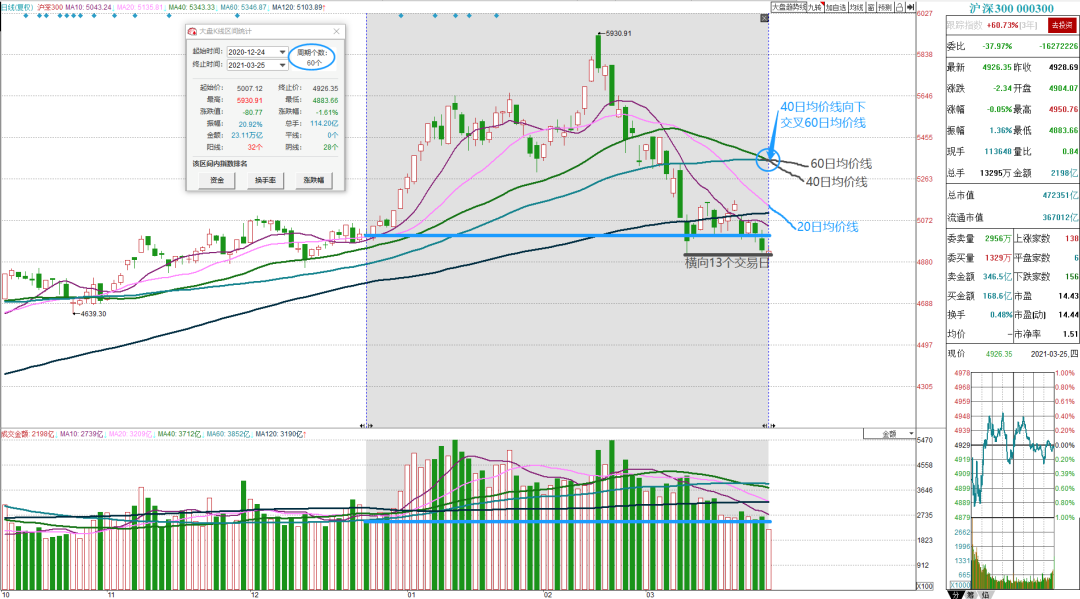Click the X1000 intraday volume scale label

(x=960, y=585)
